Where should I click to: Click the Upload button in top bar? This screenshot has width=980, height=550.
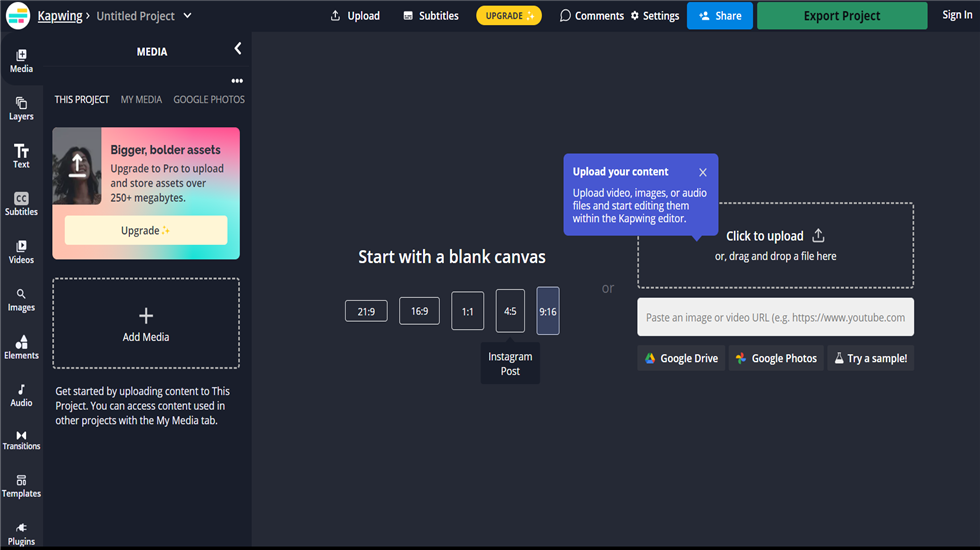pos(355,16)
